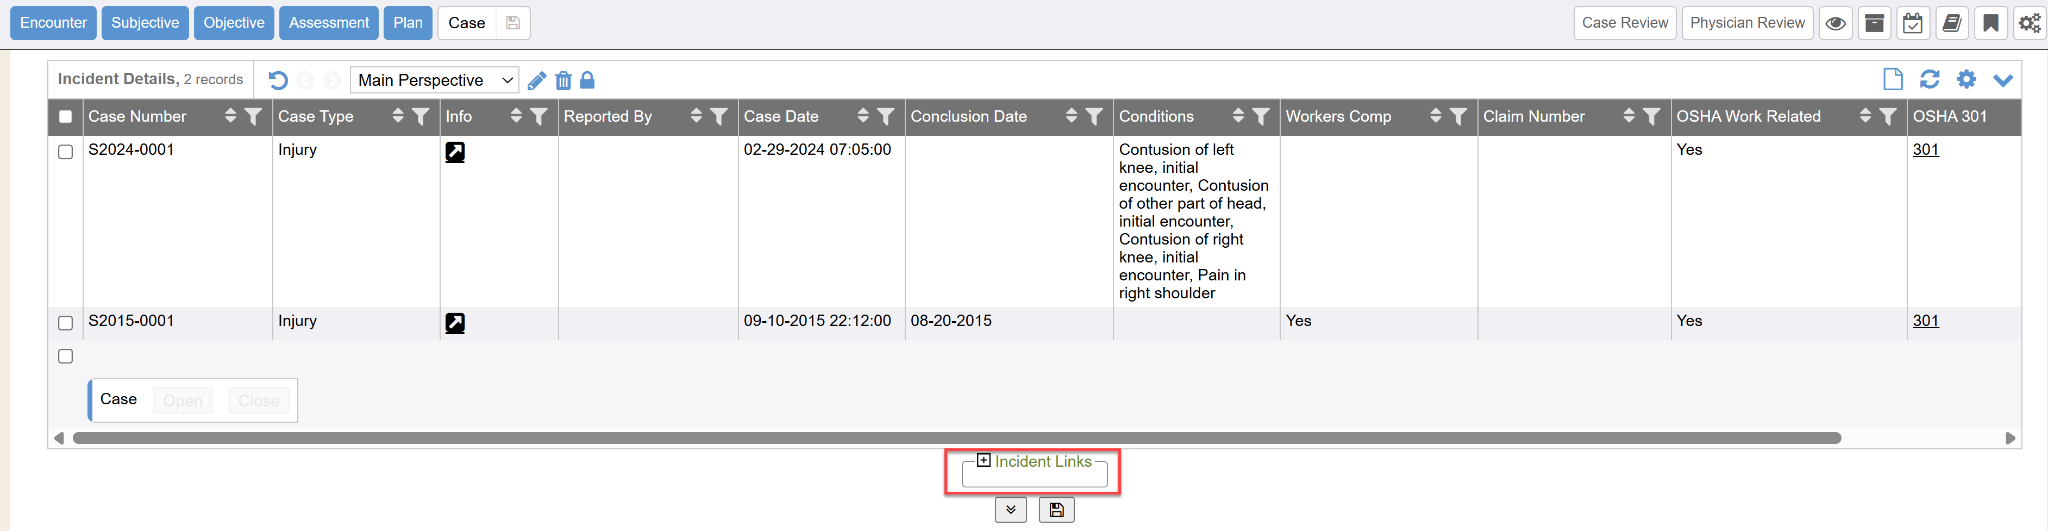Click the Physician Review button
The height and width of the screenshot is (531, 2048).
pyautogui.click(x=1747, y=23)
